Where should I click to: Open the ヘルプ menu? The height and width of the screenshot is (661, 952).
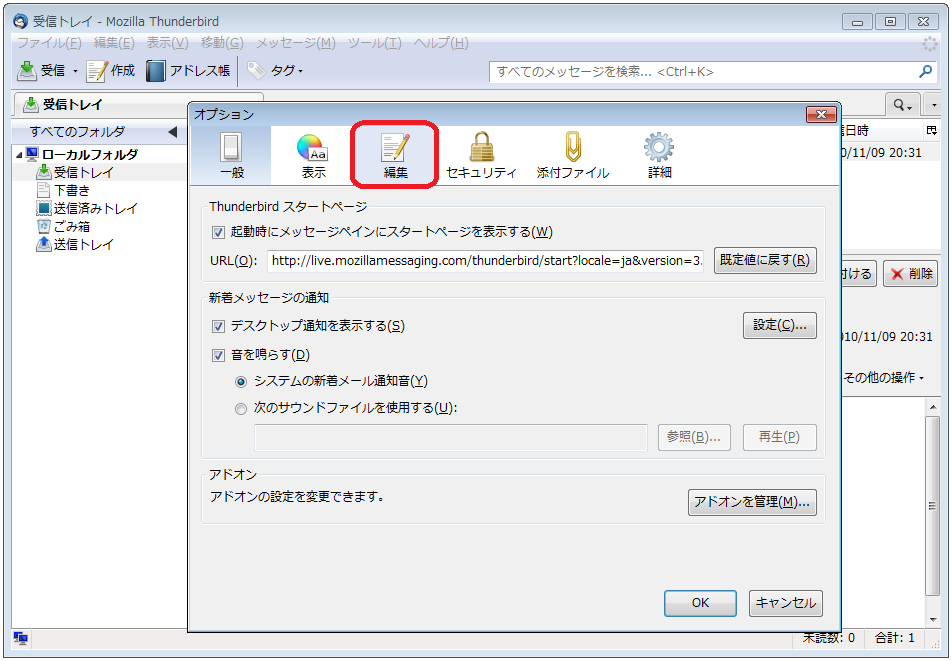(441, 43)
